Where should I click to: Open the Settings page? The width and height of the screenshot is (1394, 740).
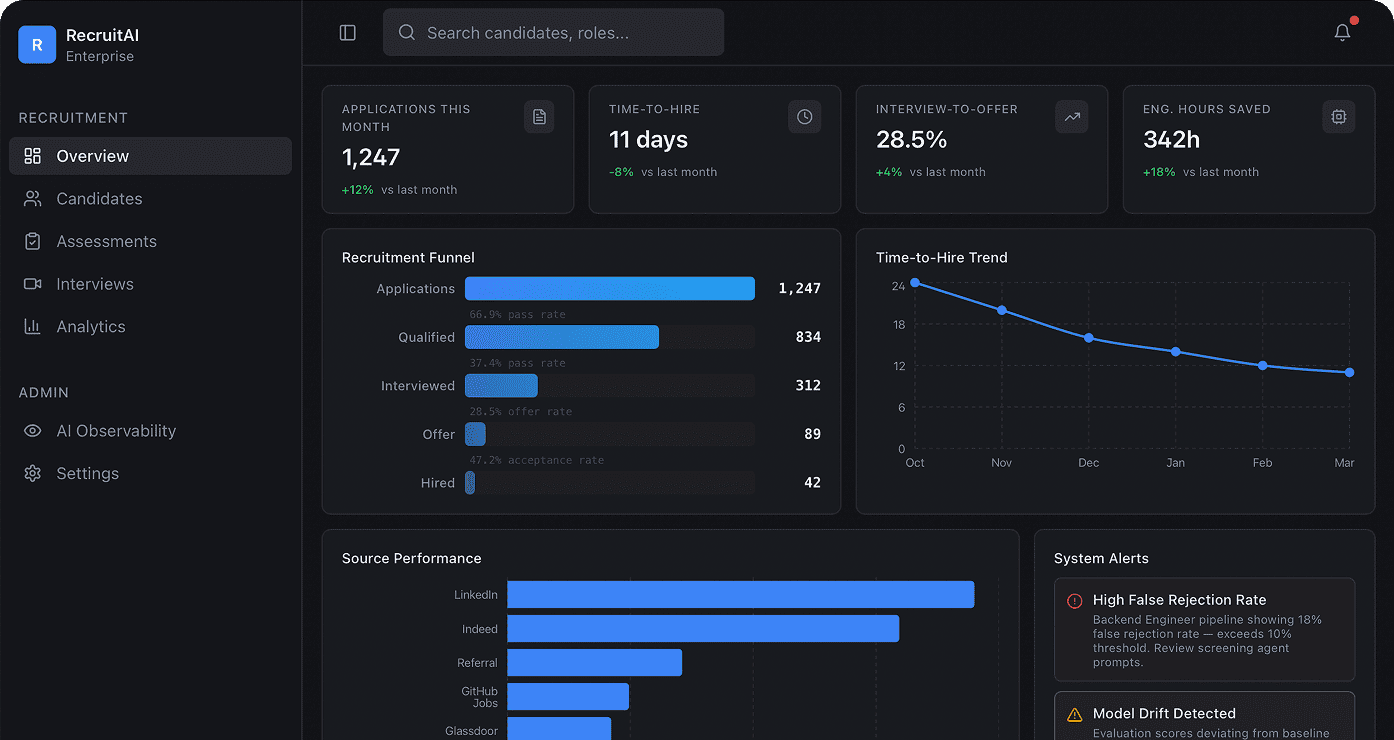coord(150,474)
